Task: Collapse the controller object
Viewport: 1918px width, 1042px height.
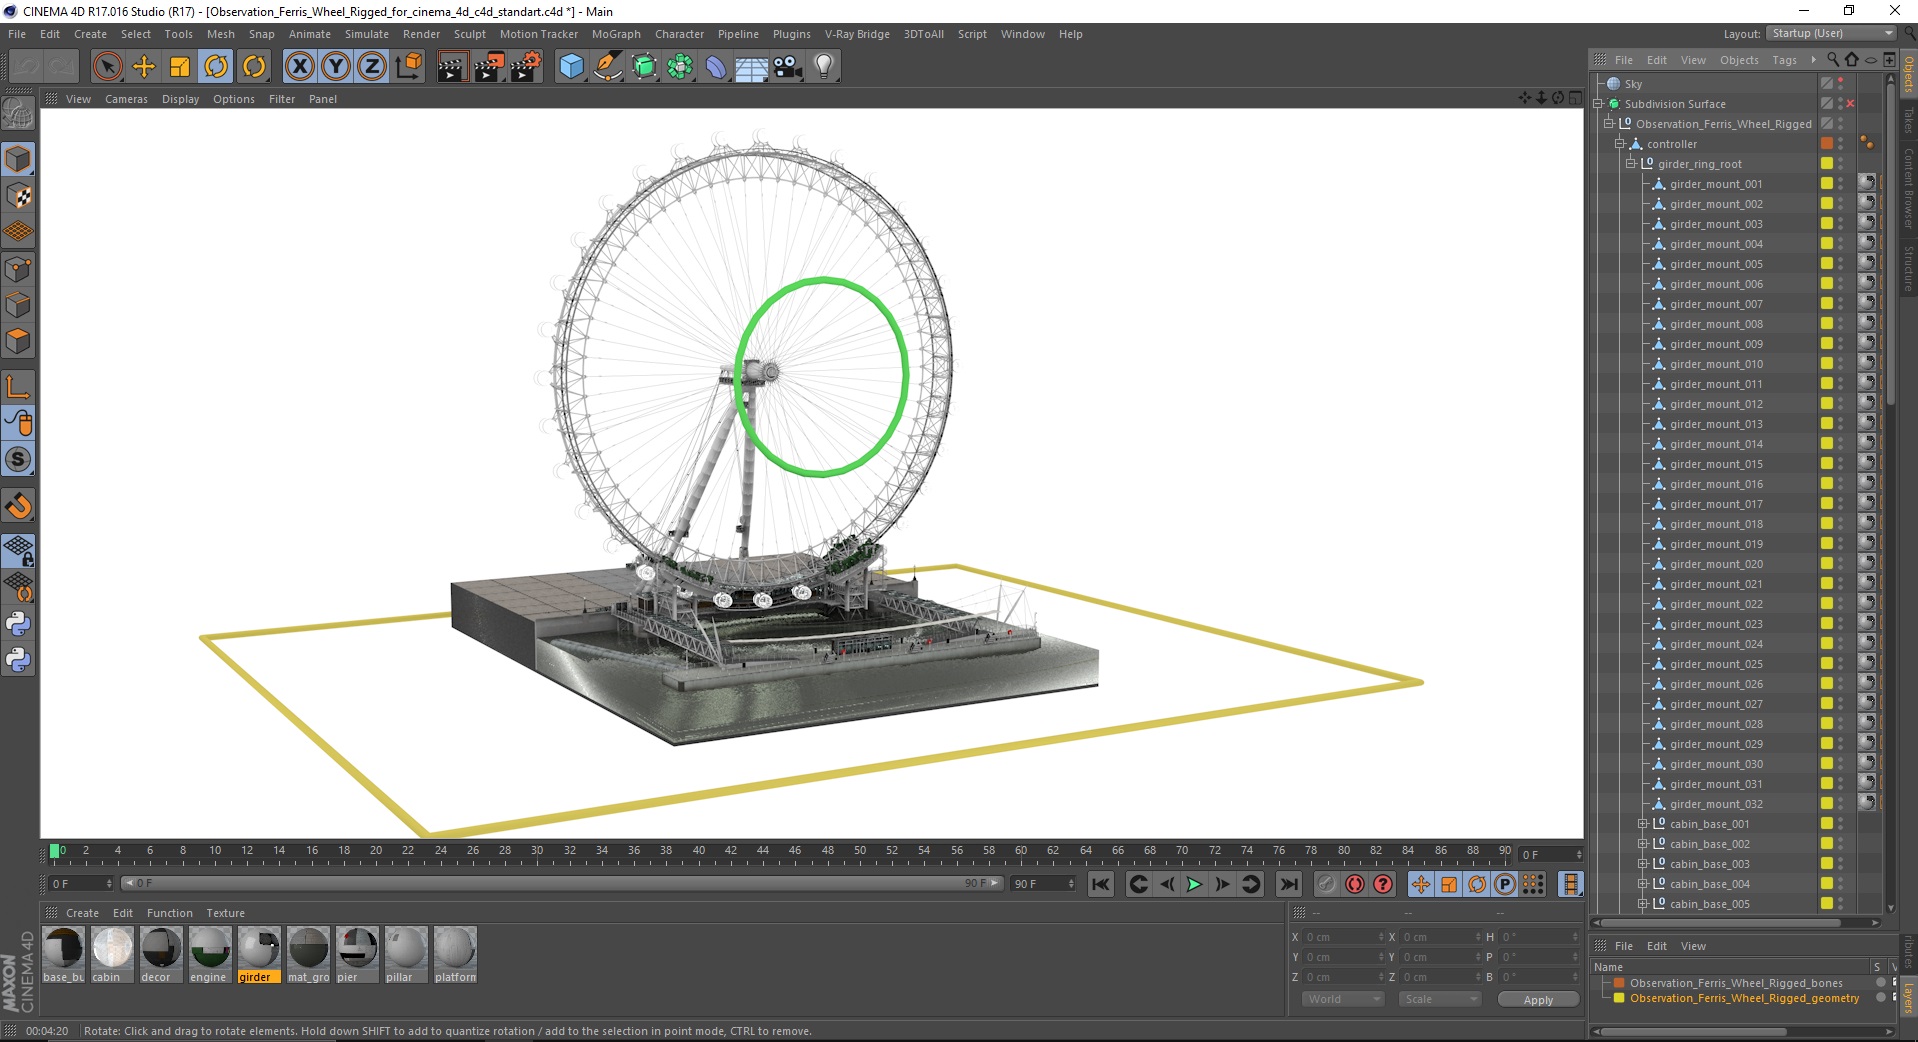Action: click(1620, 144)
